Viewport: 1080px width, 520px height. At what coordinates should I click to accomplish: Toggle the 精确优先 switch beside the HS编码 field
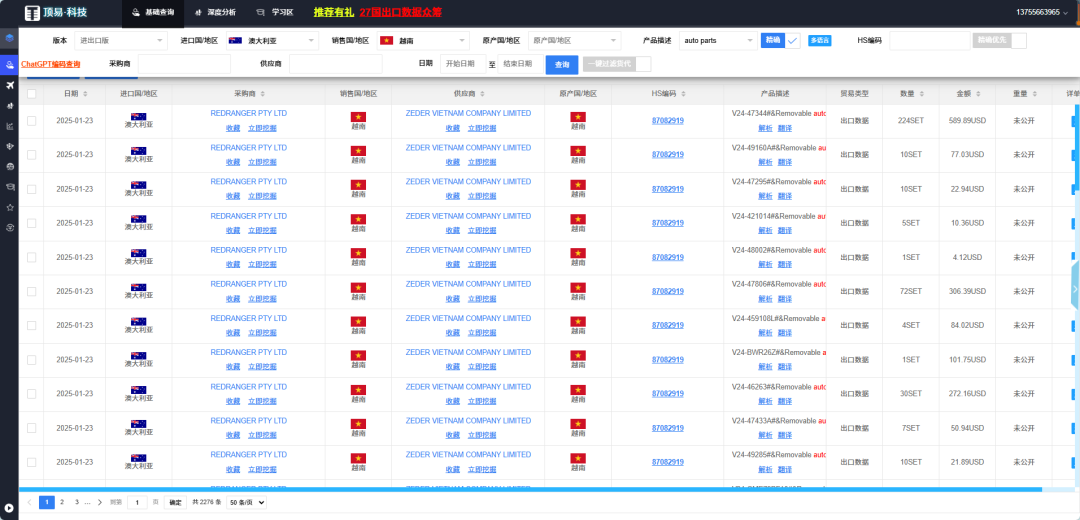(x=999, y=41)
